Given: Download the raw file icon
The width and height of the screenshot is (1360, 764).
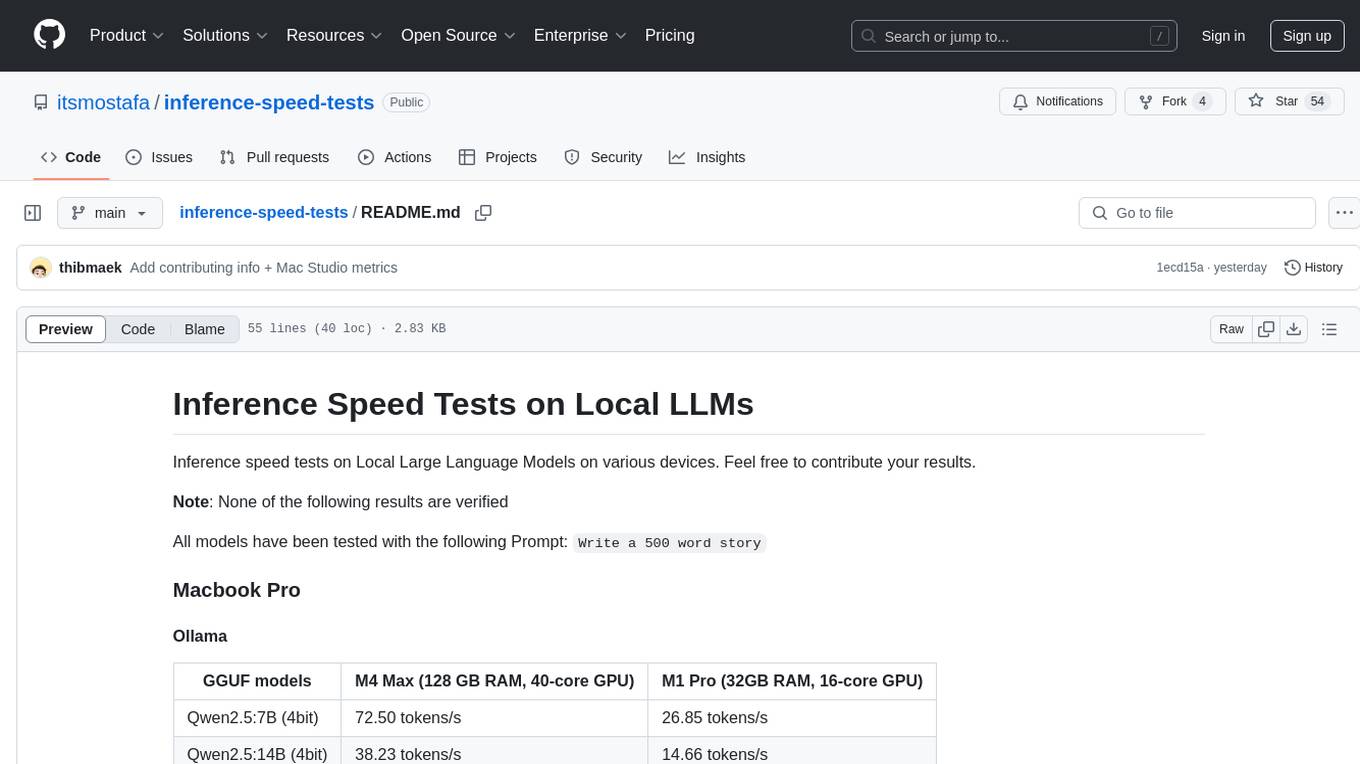Looking at the screenshot, I should (x=1294, y=329).
